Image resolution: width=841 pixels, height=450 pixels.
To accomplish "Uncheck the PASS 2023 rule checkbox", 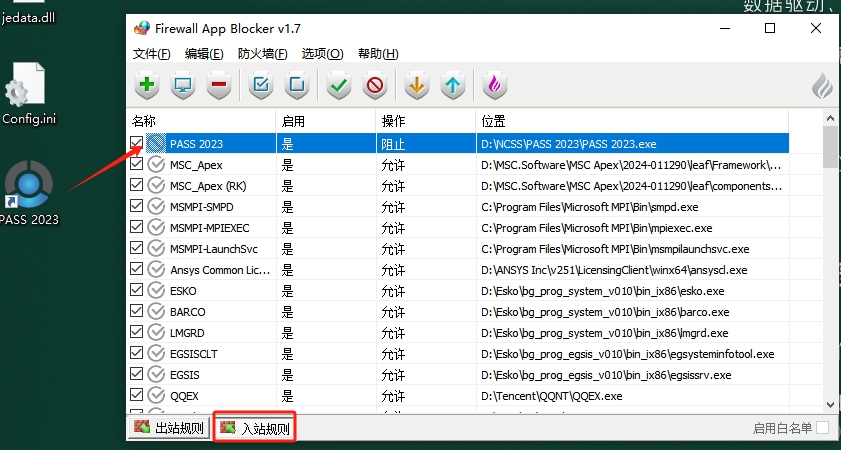I will [136, 143].
